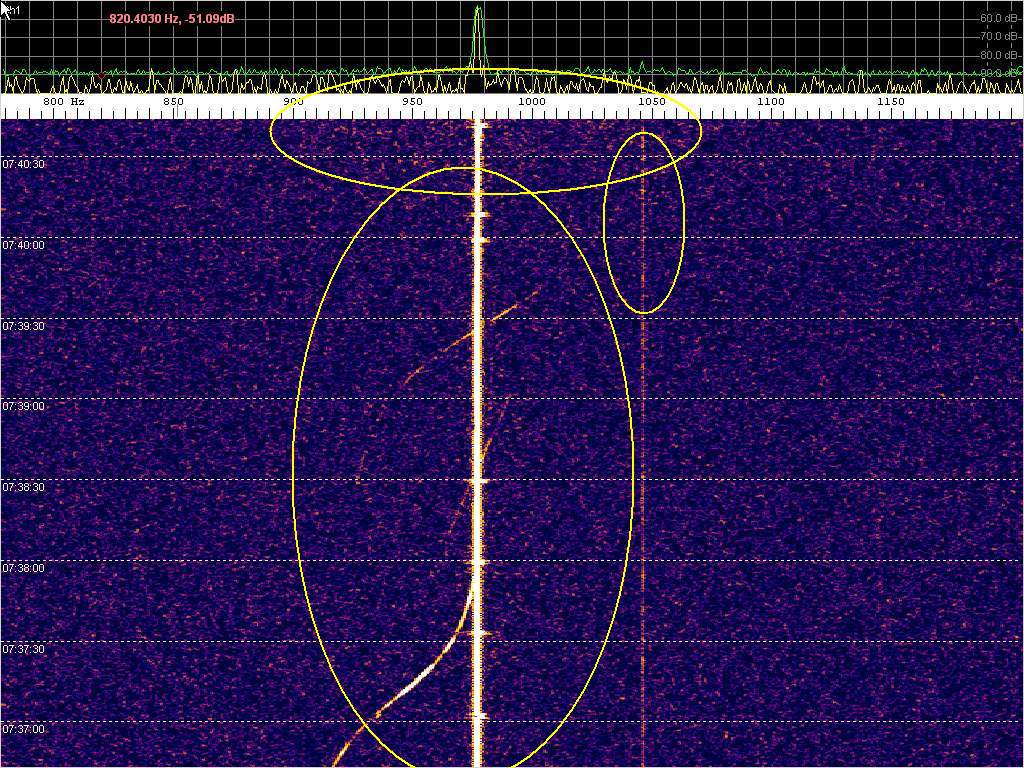Select the 1150 frequency ruler label
This screenshot has width=1024, height=768.
890,102
